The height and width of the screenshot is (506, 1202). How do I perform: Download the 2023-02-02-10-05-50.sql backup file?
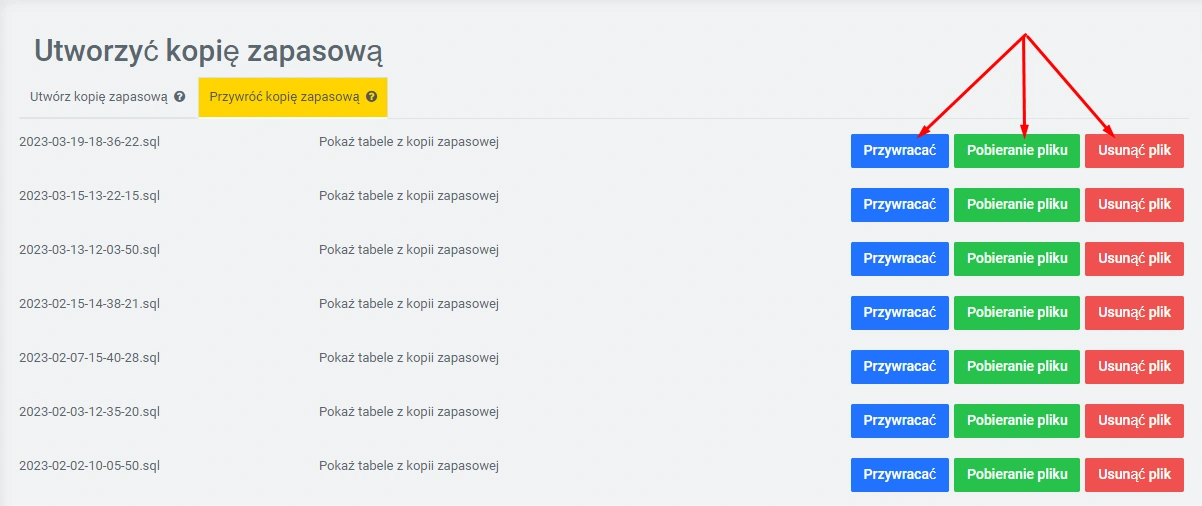(1017, 475)
